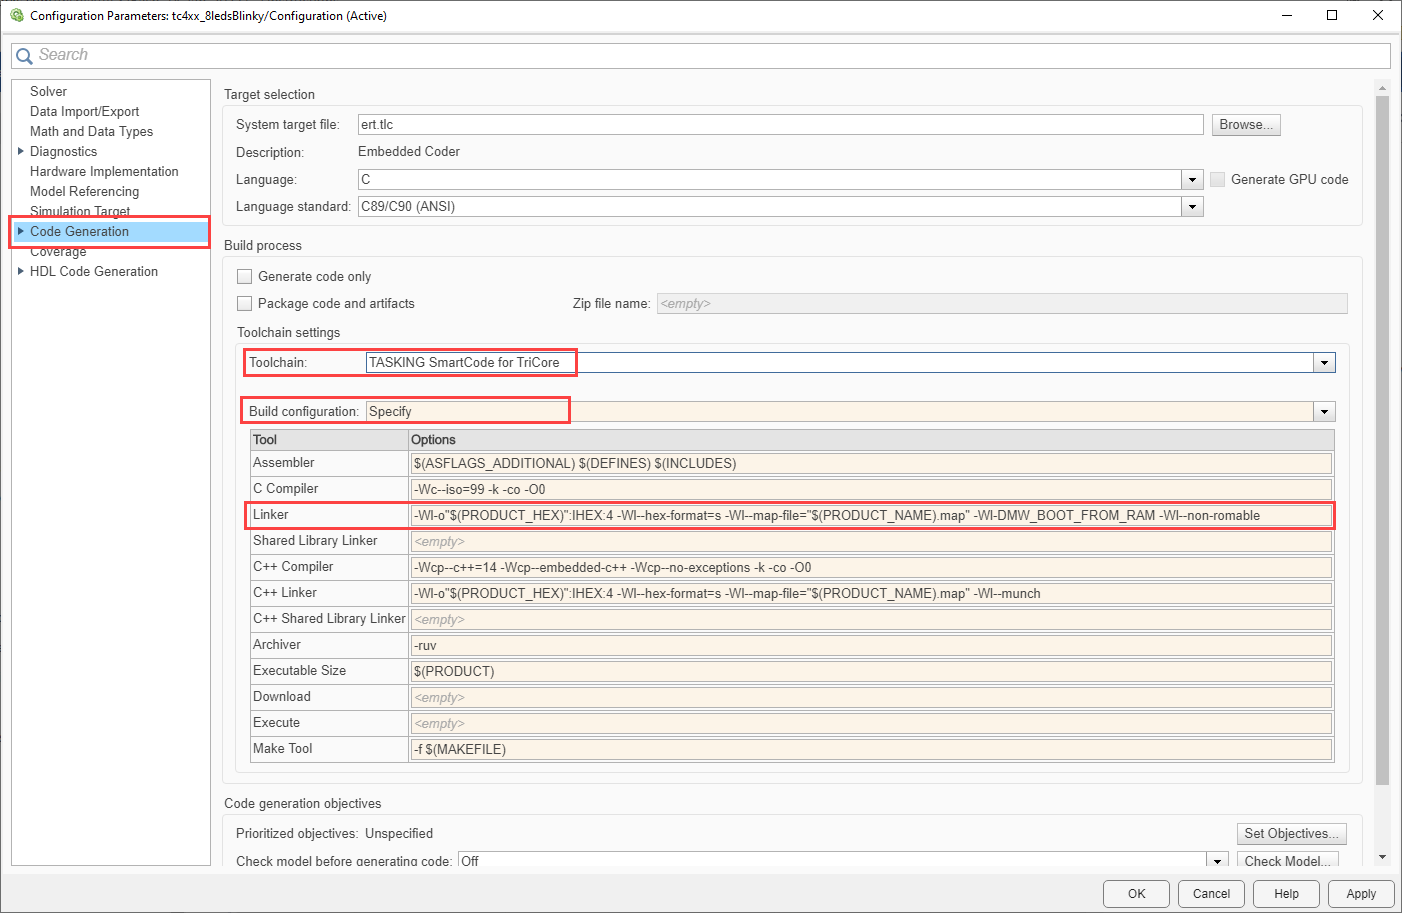The width and height of the screenshot is (1402, 913).
Task: Open the Toolchain selection dropdown
Action: pos(1324,362)
